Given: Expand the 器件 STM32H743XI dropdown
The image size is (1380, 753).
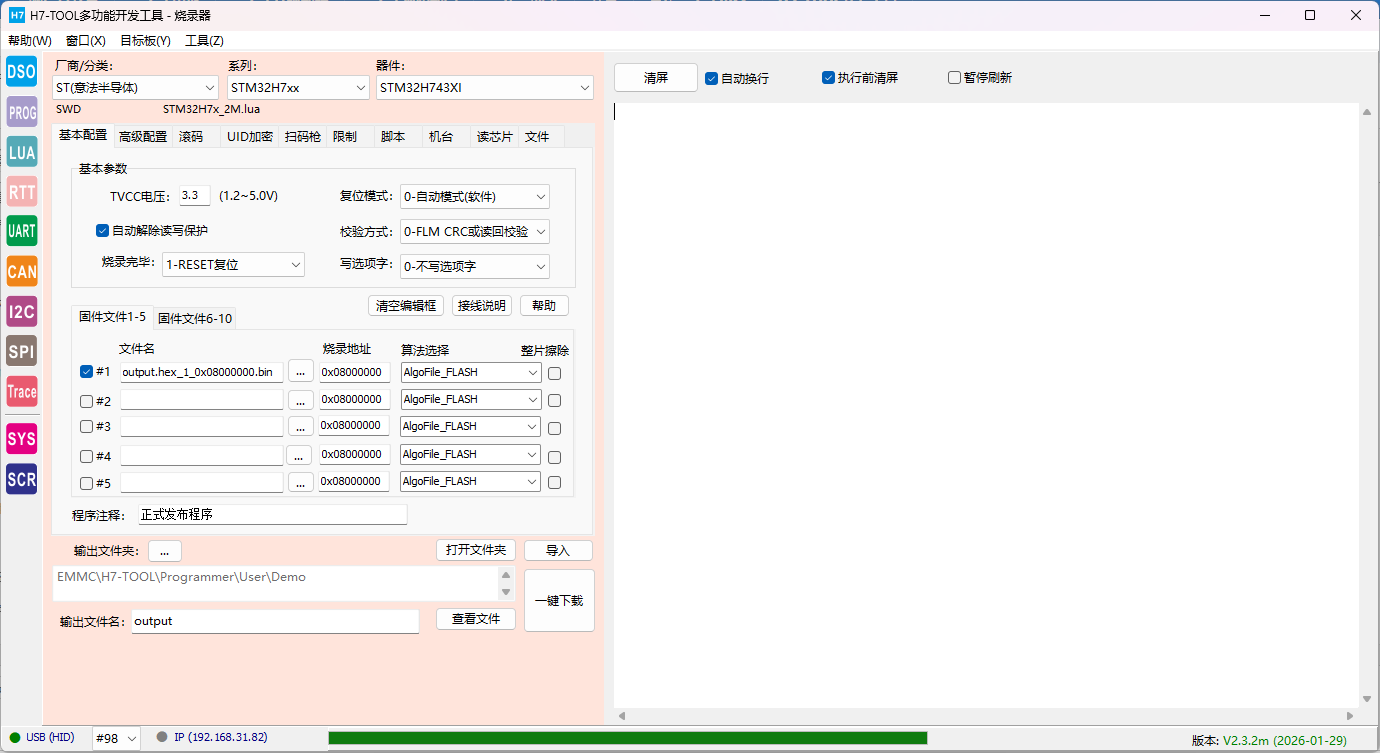Looking at the screenshot, I should tap(485, 88).
